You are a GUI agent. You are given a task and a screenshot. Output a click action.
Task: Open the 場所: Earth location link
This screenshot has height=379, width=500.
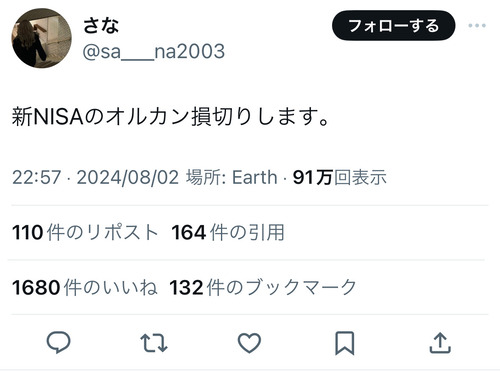[232, 177]
